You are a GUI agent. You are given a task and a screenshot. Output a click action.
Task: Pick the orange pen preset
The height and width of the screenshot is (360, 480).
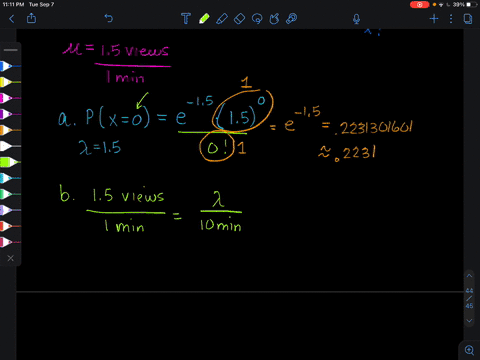[10, 130]
